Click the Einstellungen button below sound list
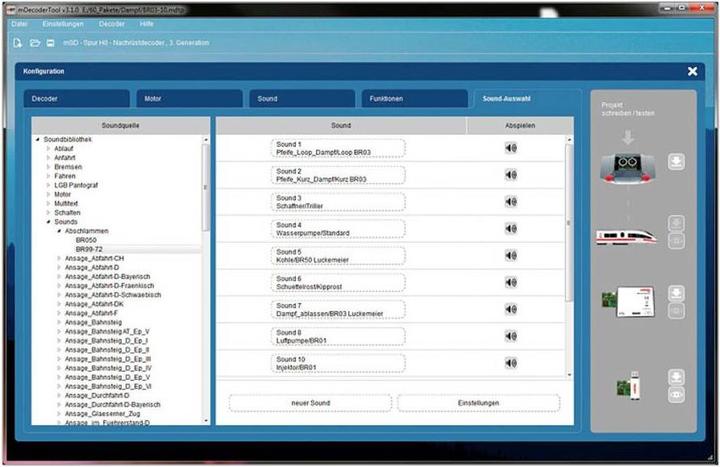This screenshot has height=467, width=720. point(478,403)
